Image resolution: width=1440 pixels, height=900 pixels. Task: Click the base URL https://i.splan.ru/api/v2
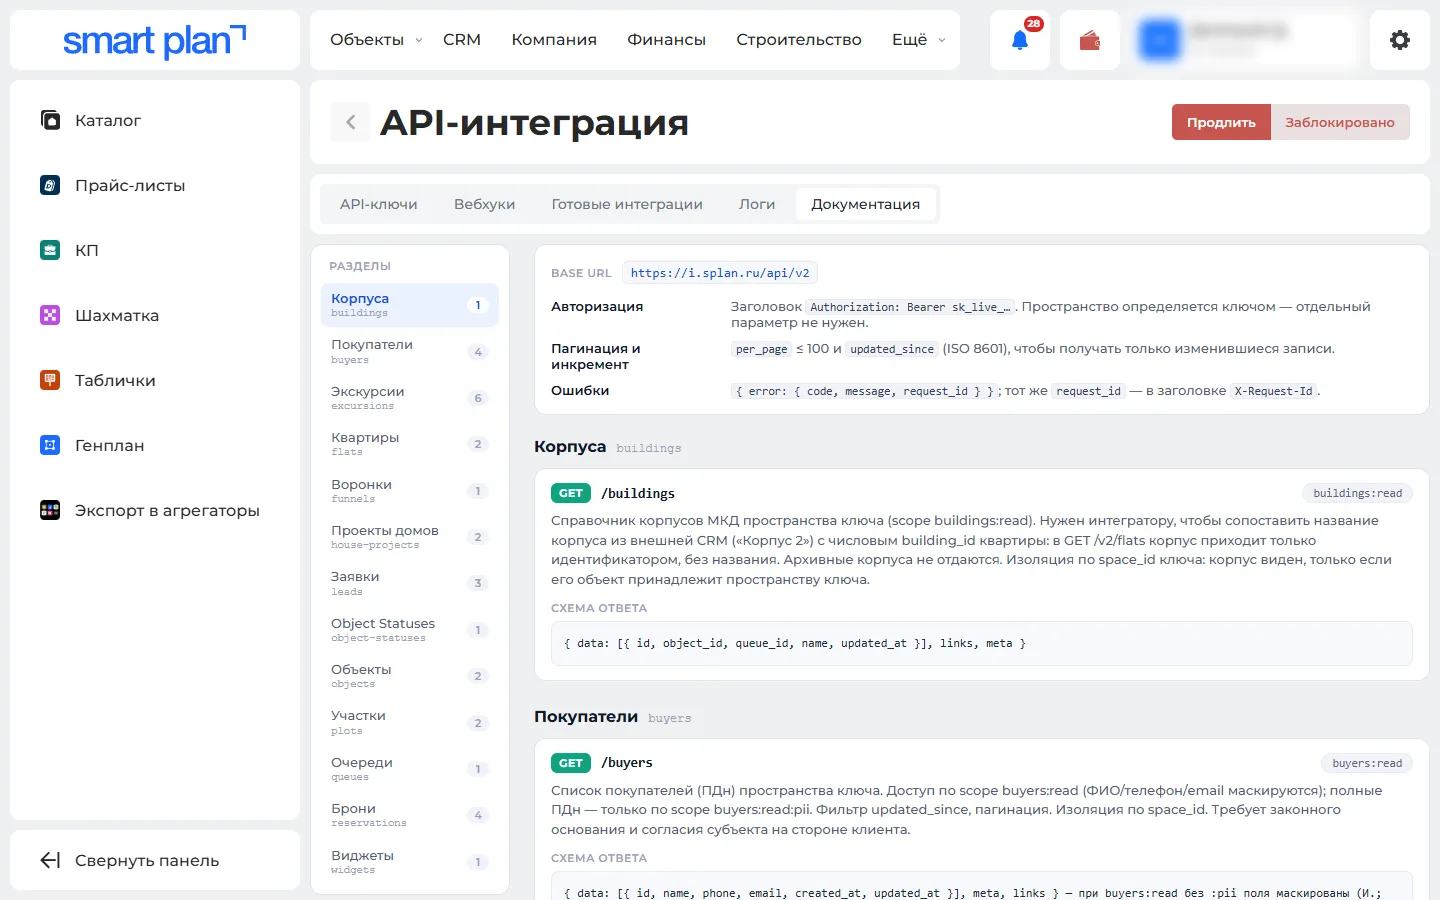click(x=720, y=273)
